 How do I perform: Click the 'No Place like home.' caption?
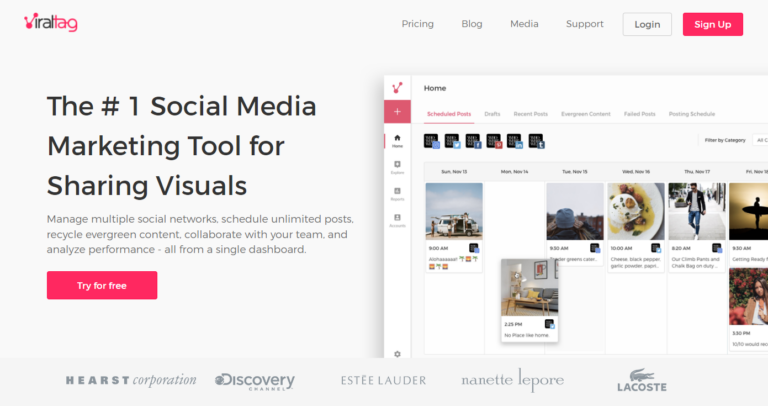[527, 335]
